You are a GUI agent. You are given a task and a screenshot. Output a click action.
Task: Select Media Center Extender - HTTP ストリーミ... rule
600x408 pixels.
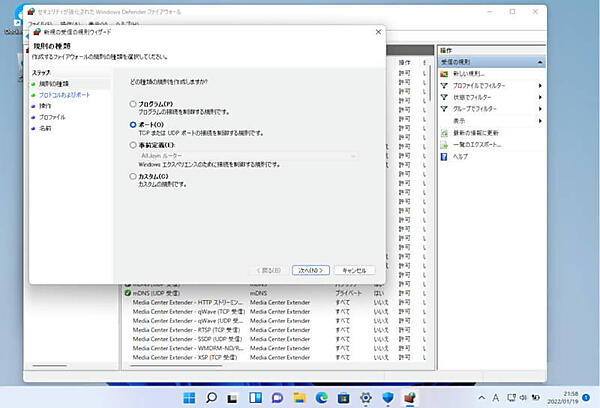276,302
